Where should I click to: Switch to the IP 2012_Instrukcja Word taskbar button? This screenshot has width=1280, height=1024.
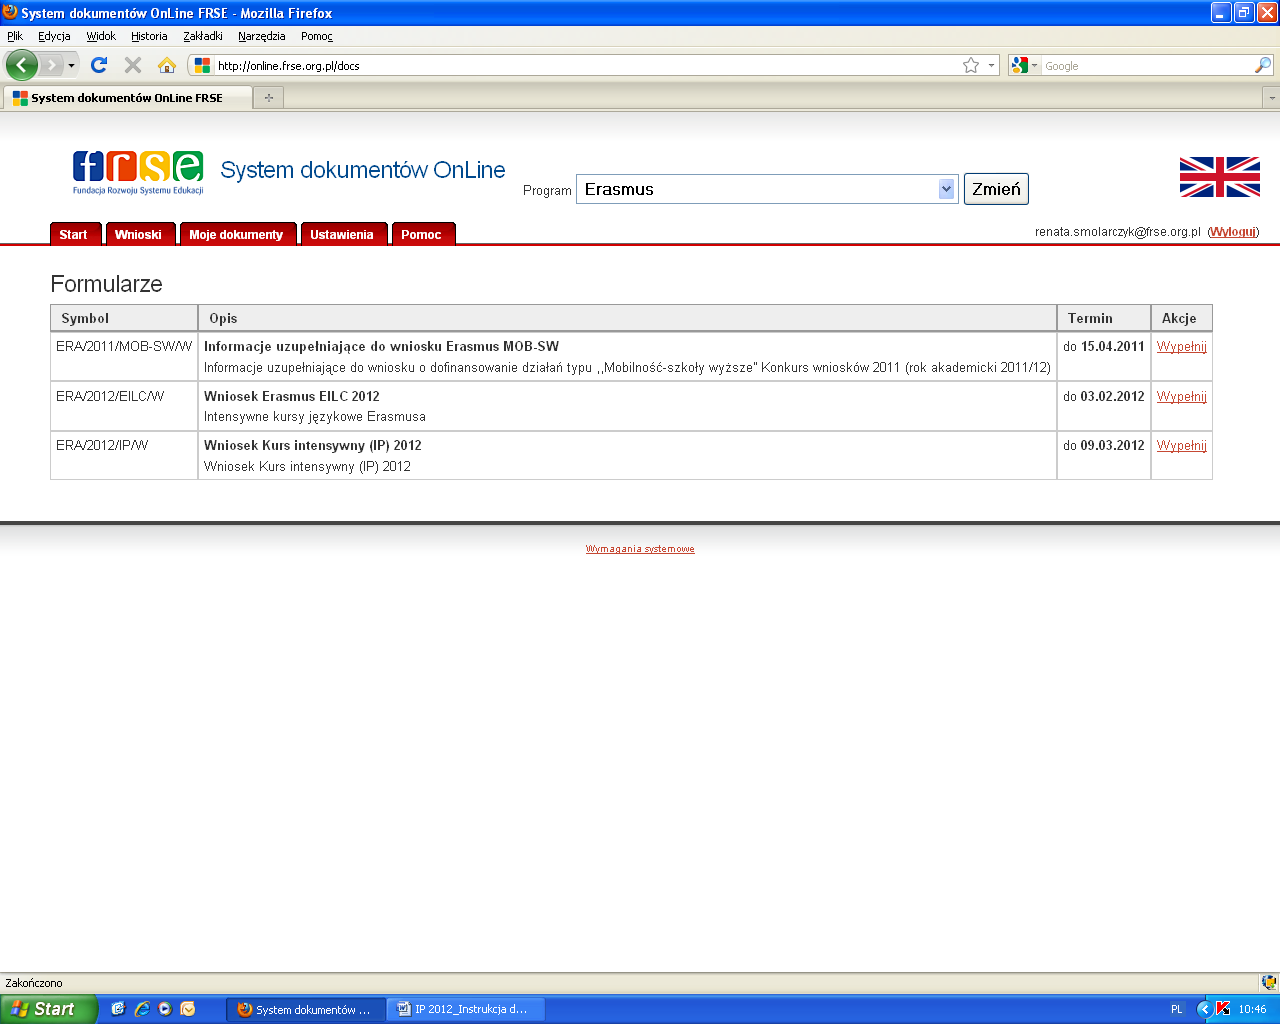point(466,1010)
